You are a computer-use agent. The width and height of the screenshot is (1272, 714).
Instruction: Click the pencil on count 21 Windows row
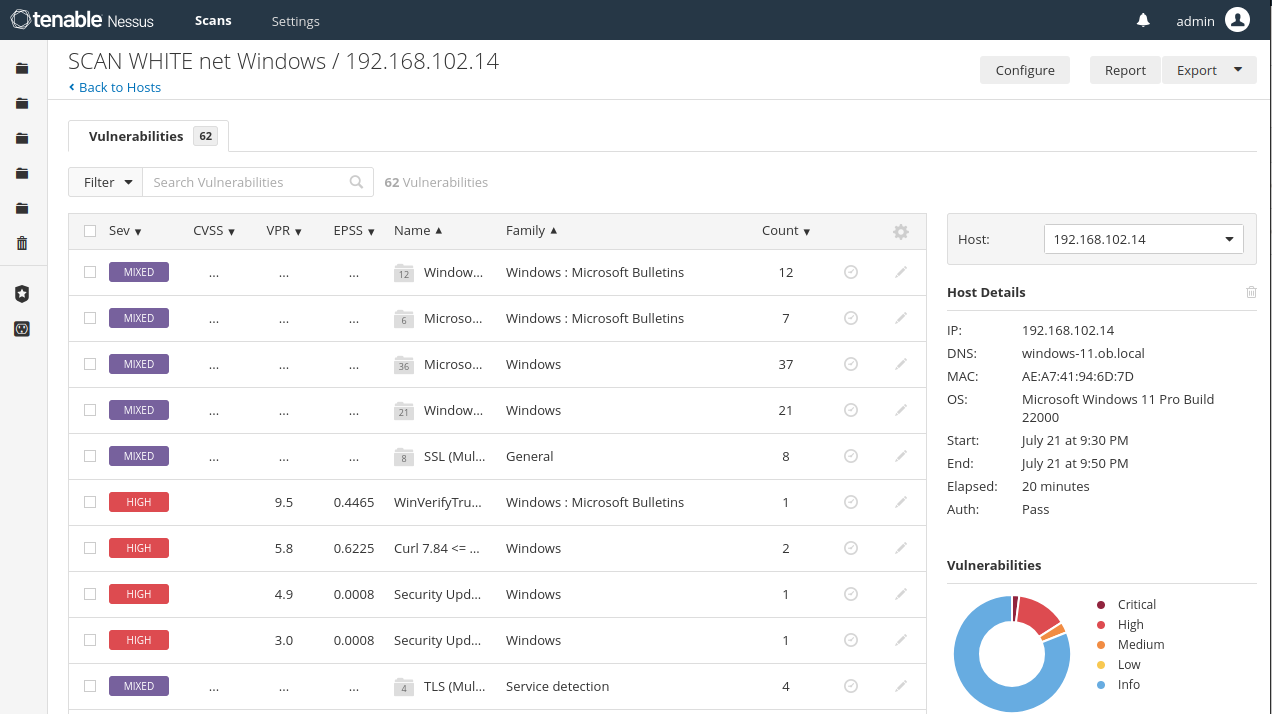[x=901, y=410]
